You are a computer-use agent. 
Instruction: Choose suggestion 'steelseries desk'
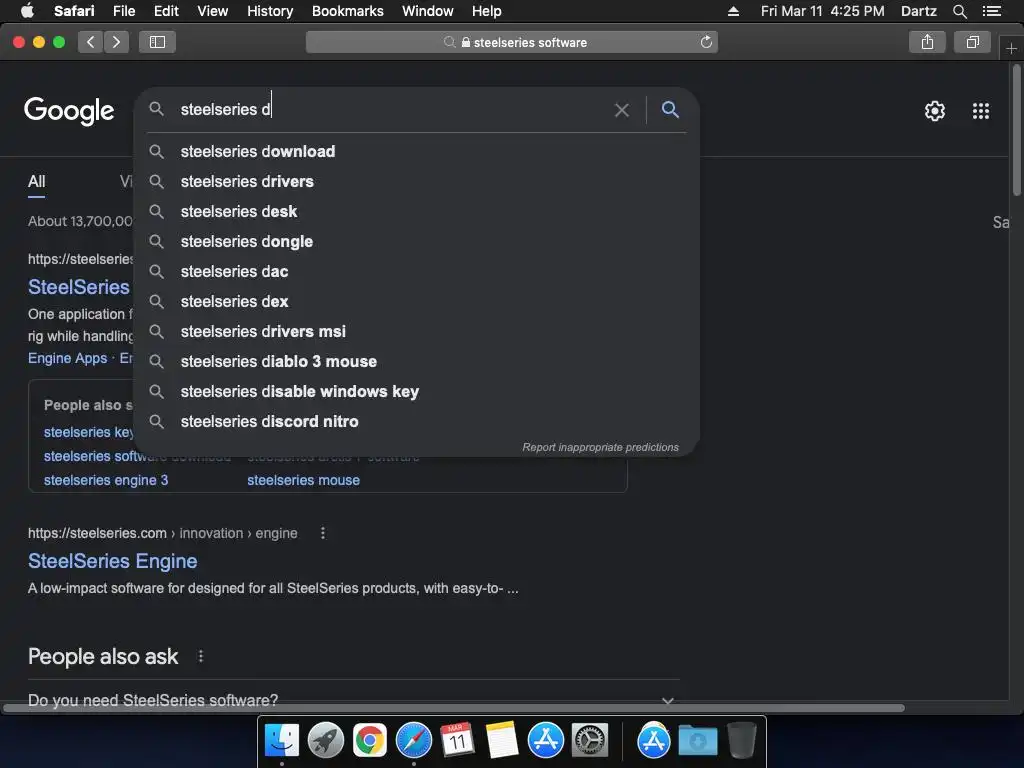tap(417, 212)
